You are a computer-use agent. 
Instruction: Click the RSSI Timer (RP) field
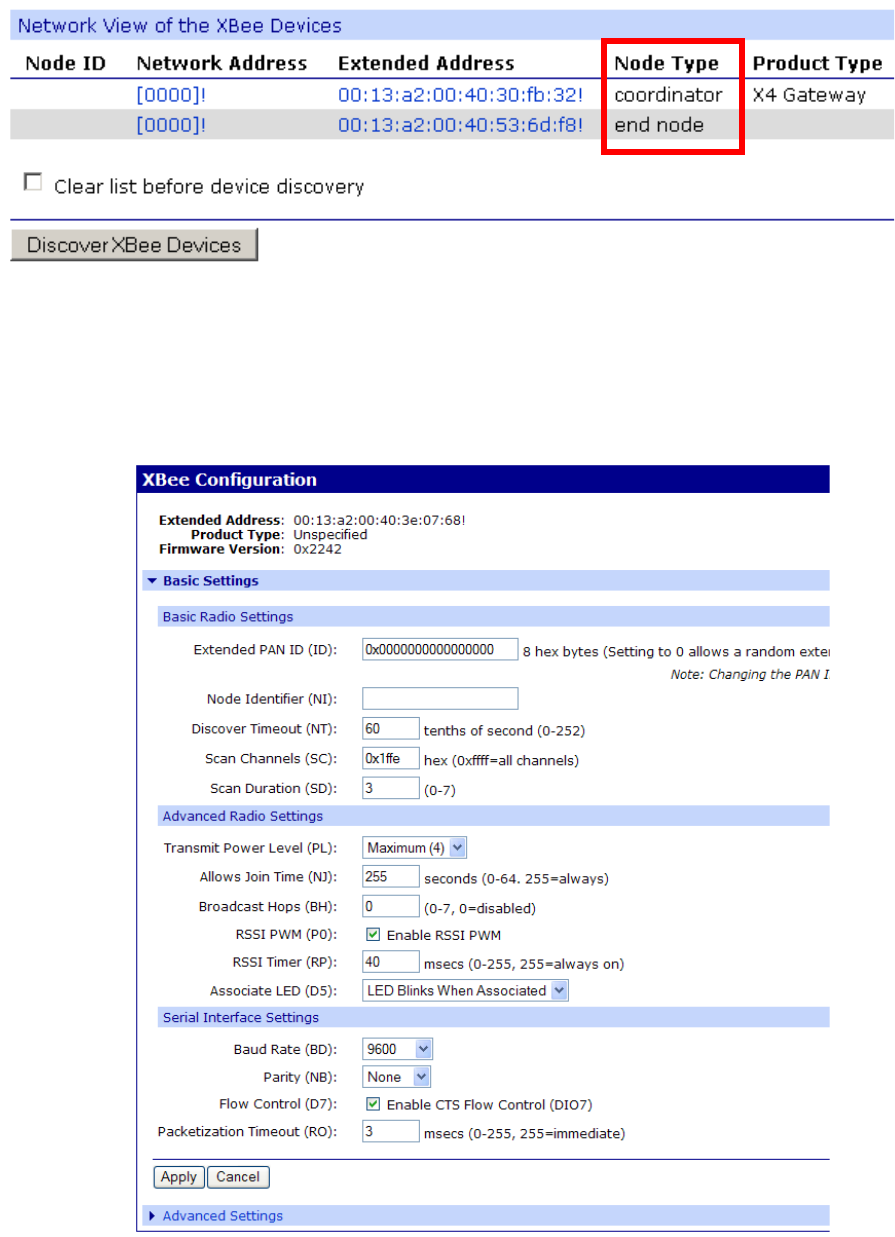(x=391, y=963)
